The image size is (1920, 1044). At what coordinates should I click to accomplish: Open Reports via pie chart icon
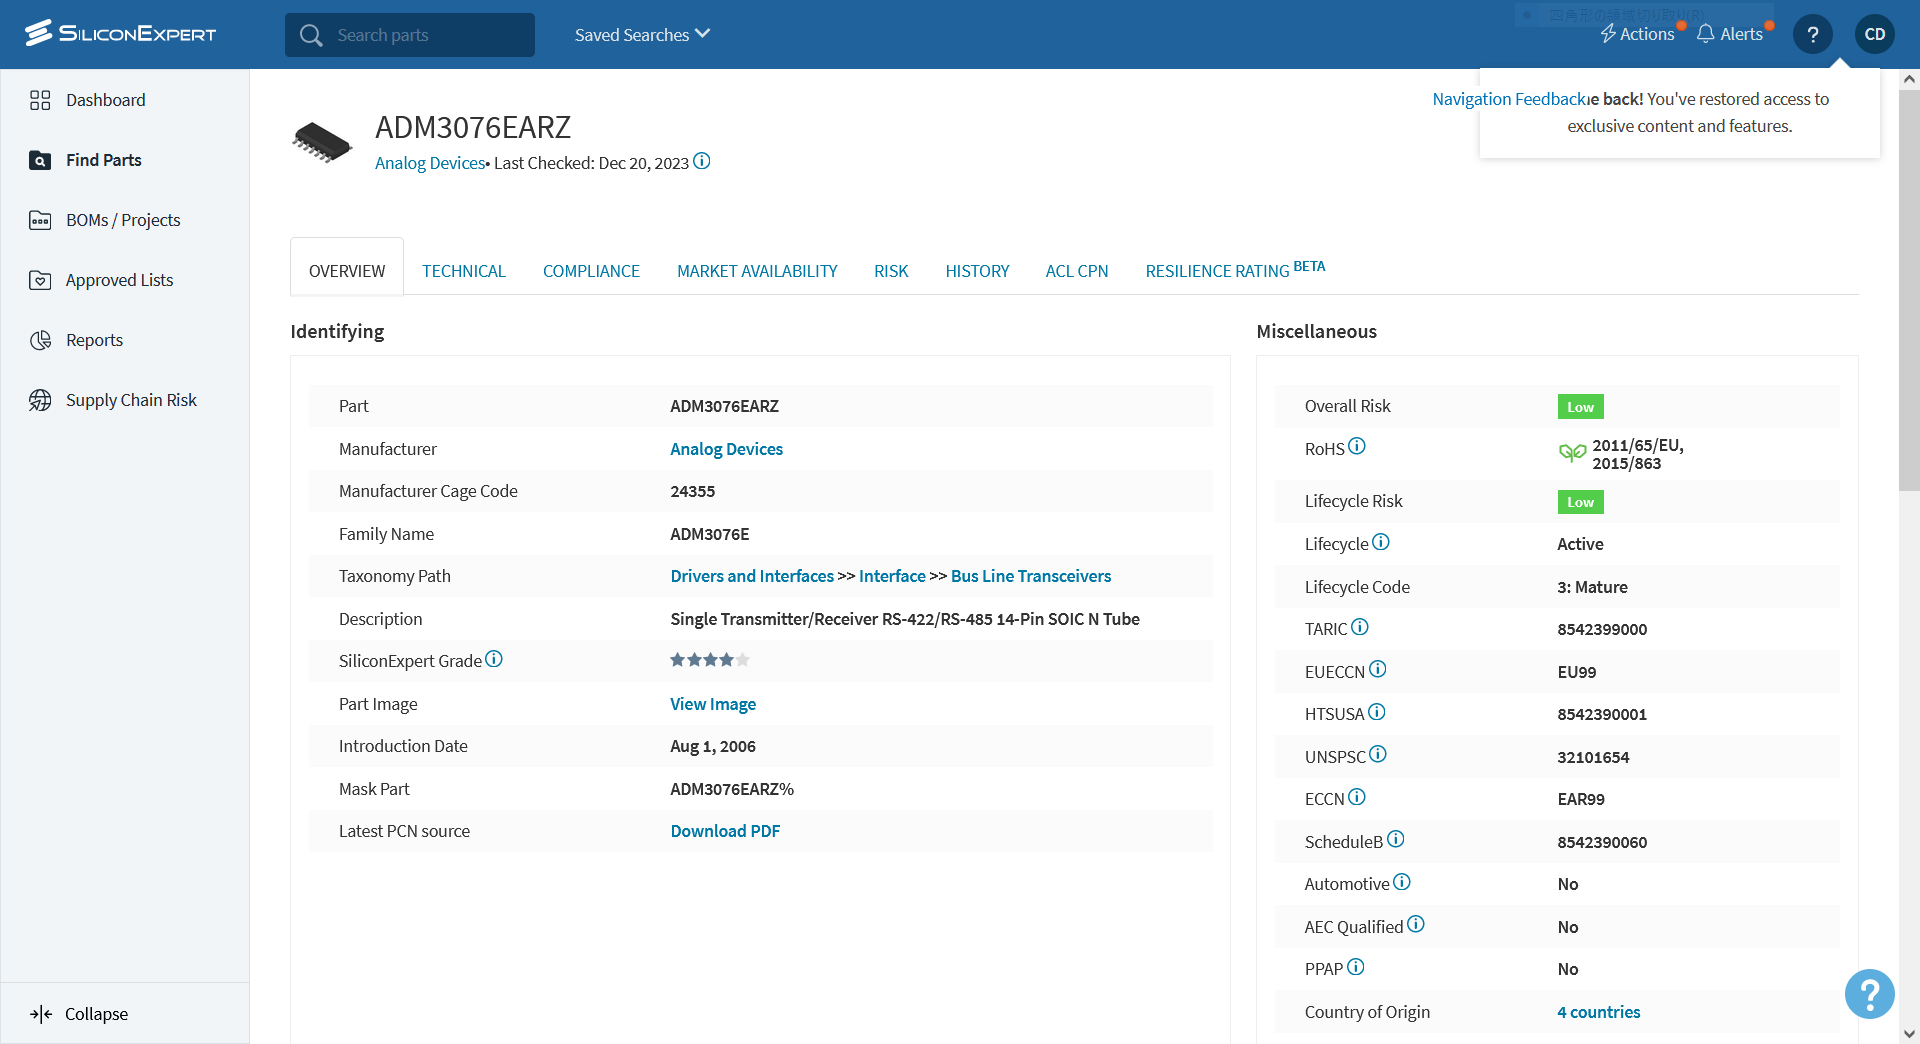coord(40,340)
